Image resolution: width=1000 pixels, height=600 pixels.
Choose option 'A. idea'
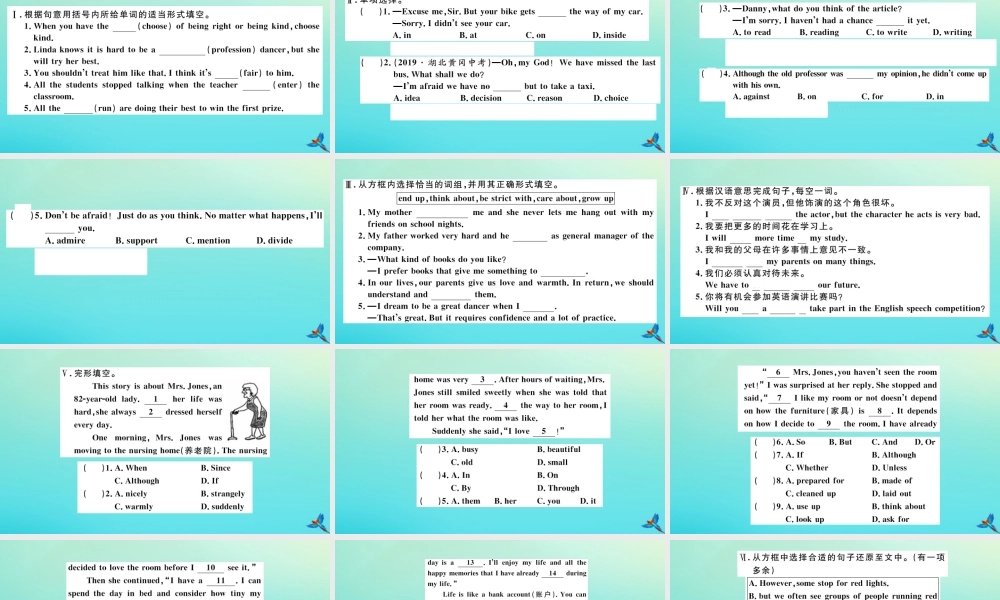click(x=407, y=98)
